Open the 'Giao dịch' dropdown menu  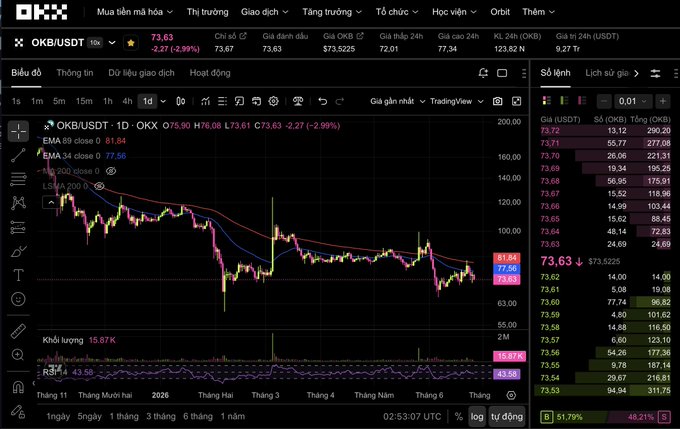(x=265, y=12)
